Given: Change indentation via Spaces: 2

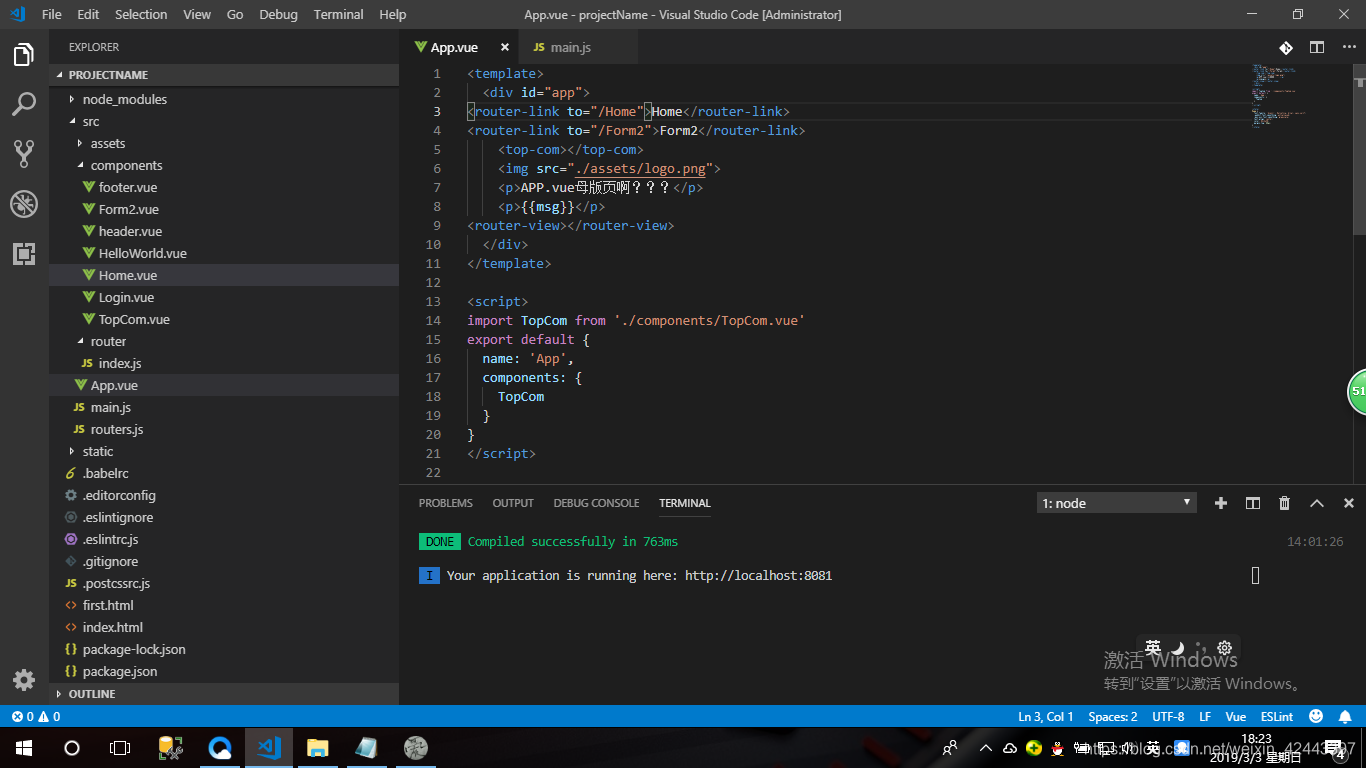Looking at the screenshot, I should point(1113,716).
